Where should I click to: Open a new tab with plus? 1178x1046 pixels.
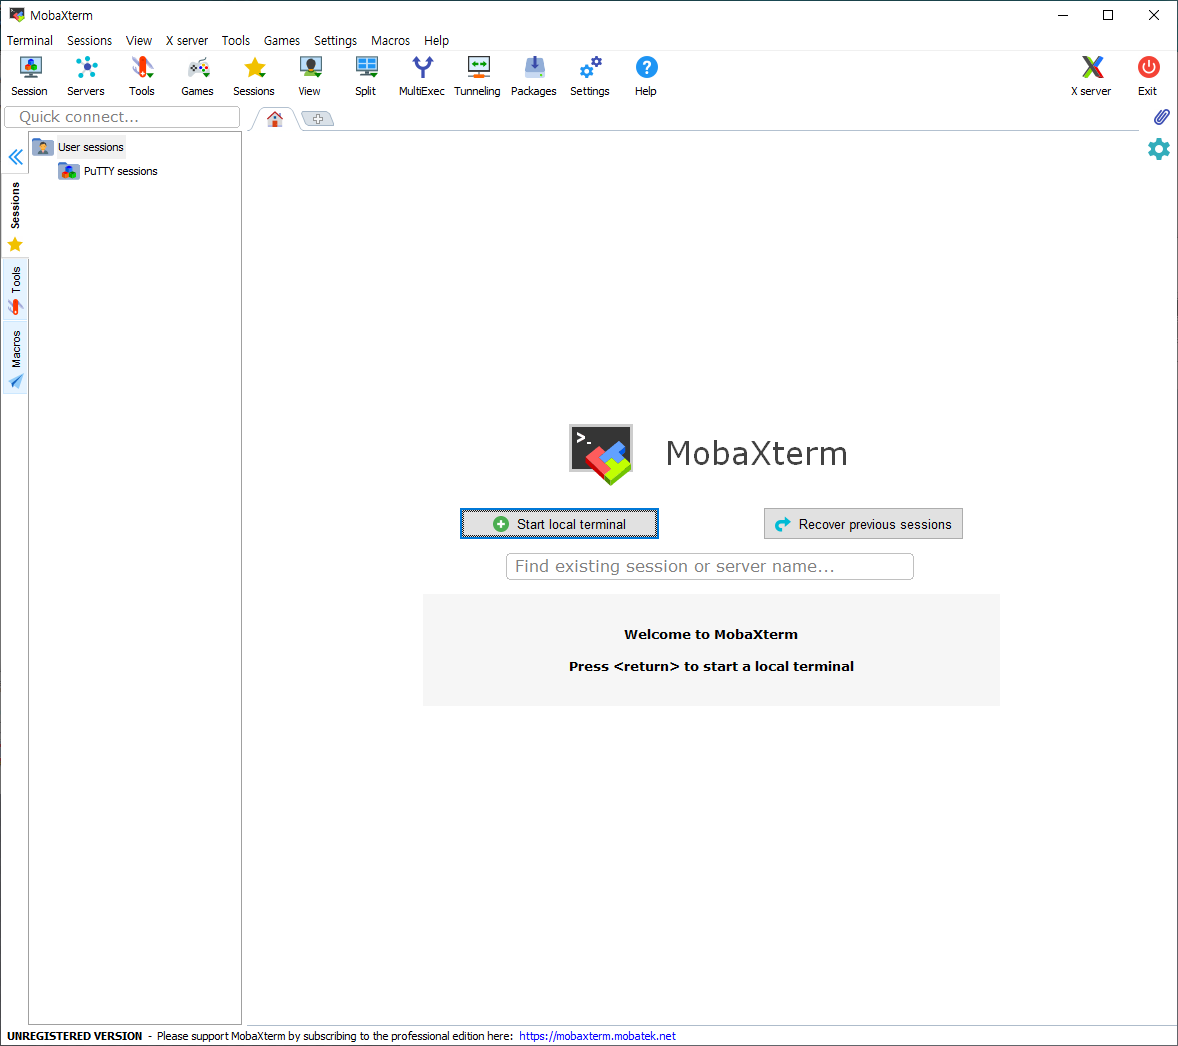[x=318, y=119]
